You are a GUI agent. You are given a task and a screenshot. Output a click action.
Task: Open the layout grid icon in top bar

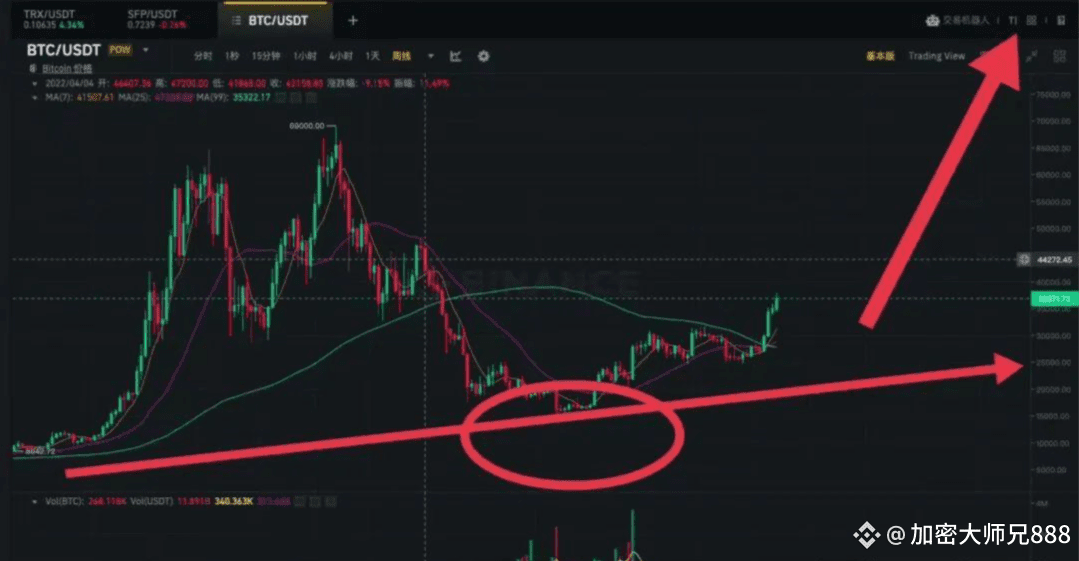(x=1031, y=21)
